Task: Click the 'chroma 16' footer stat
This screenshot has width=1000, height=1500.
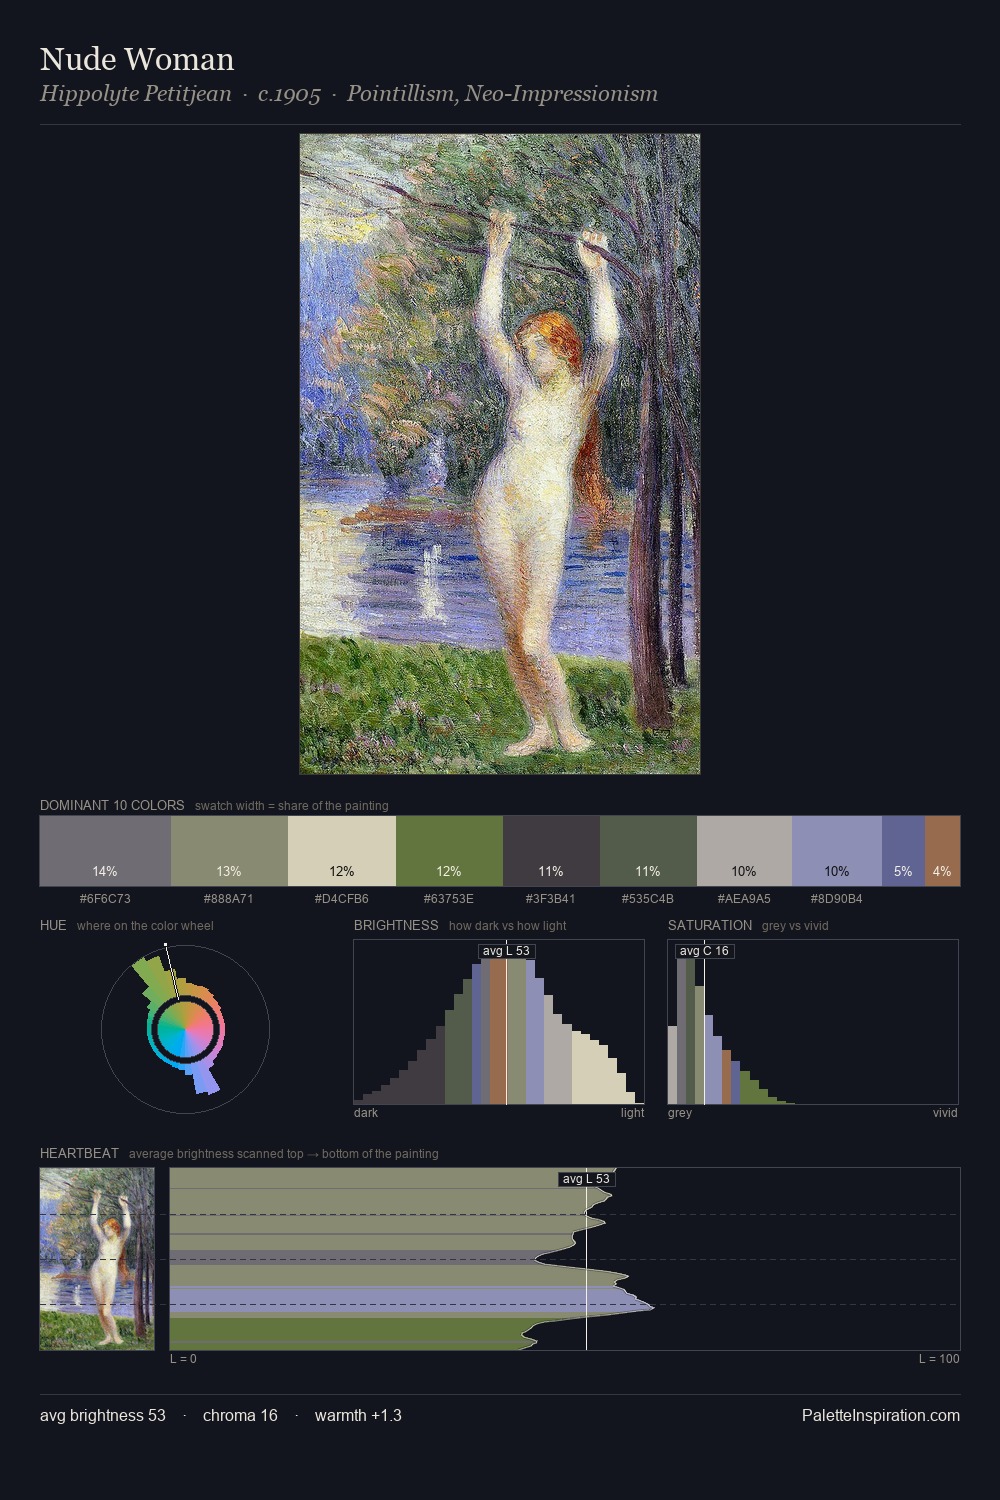Action: pos(240,1415)
